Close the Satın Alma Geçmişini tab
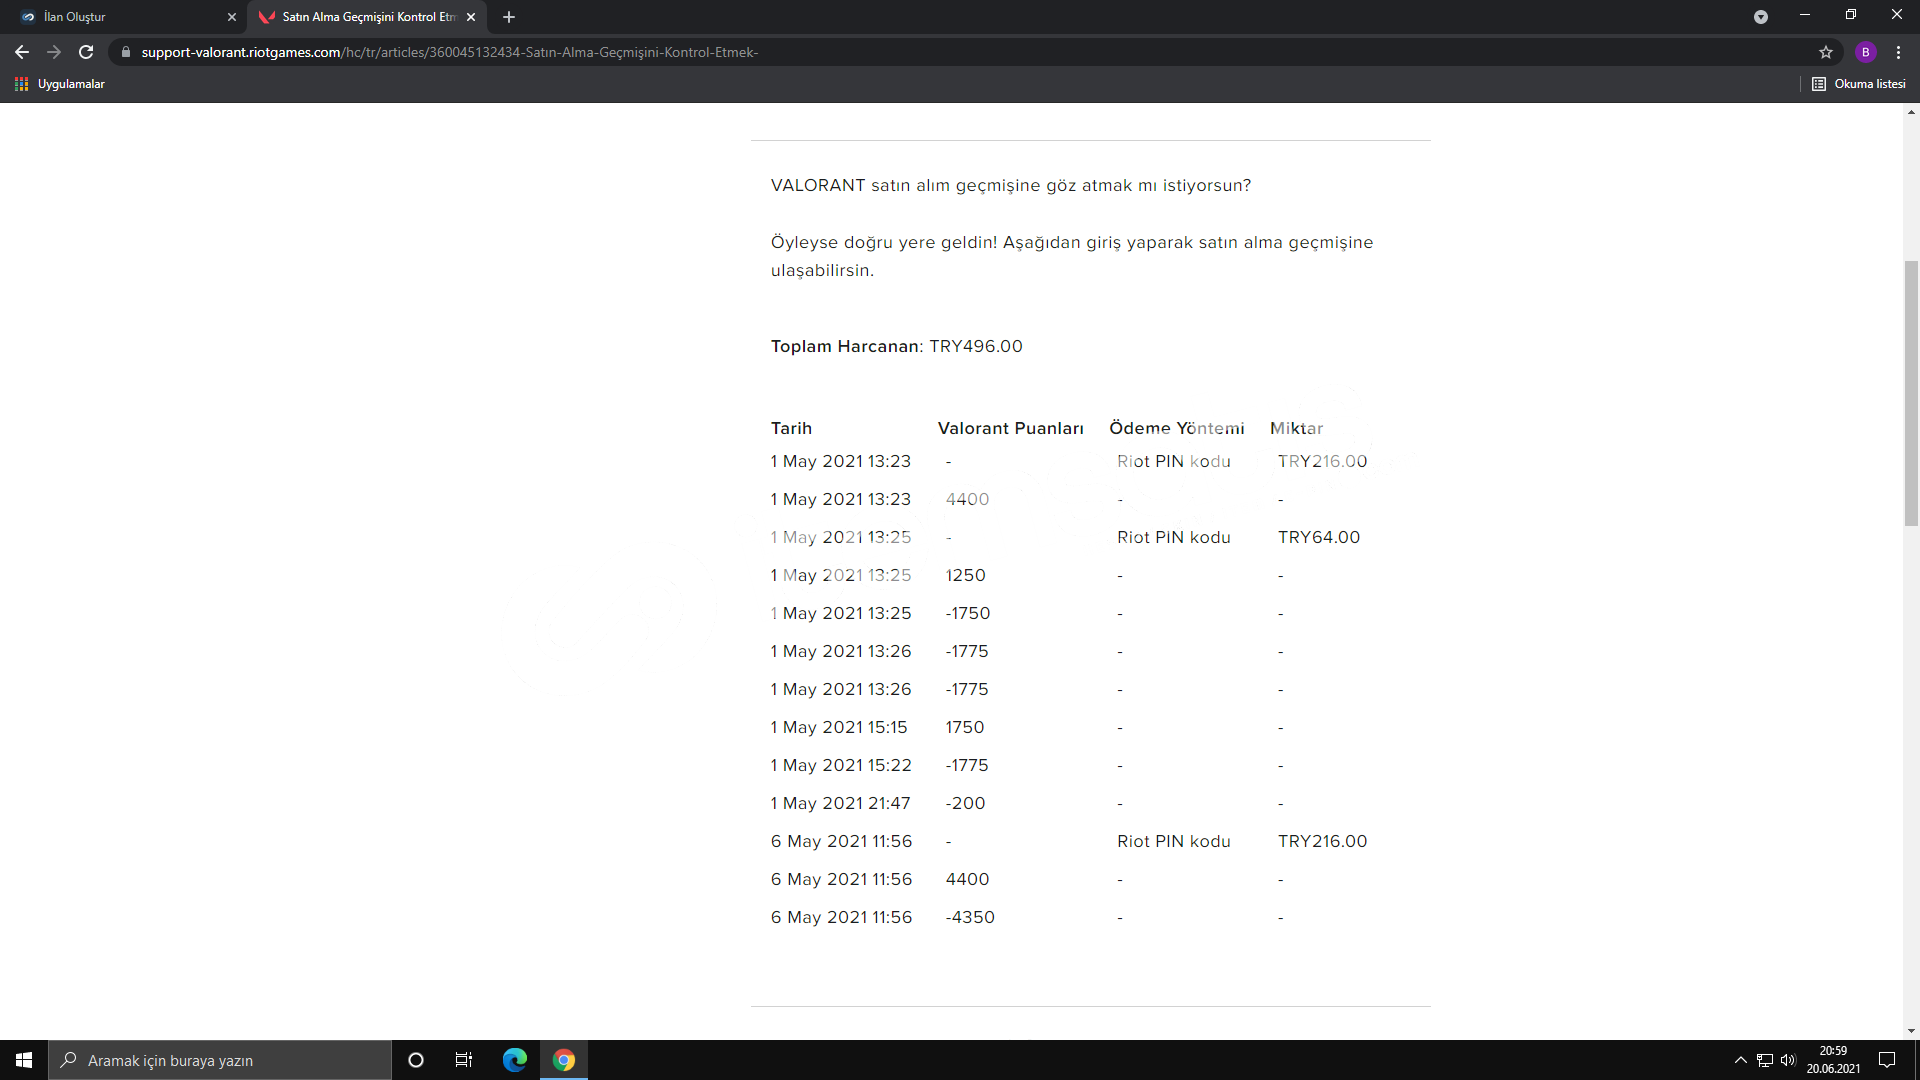1920x1080 pixels. 471,17
